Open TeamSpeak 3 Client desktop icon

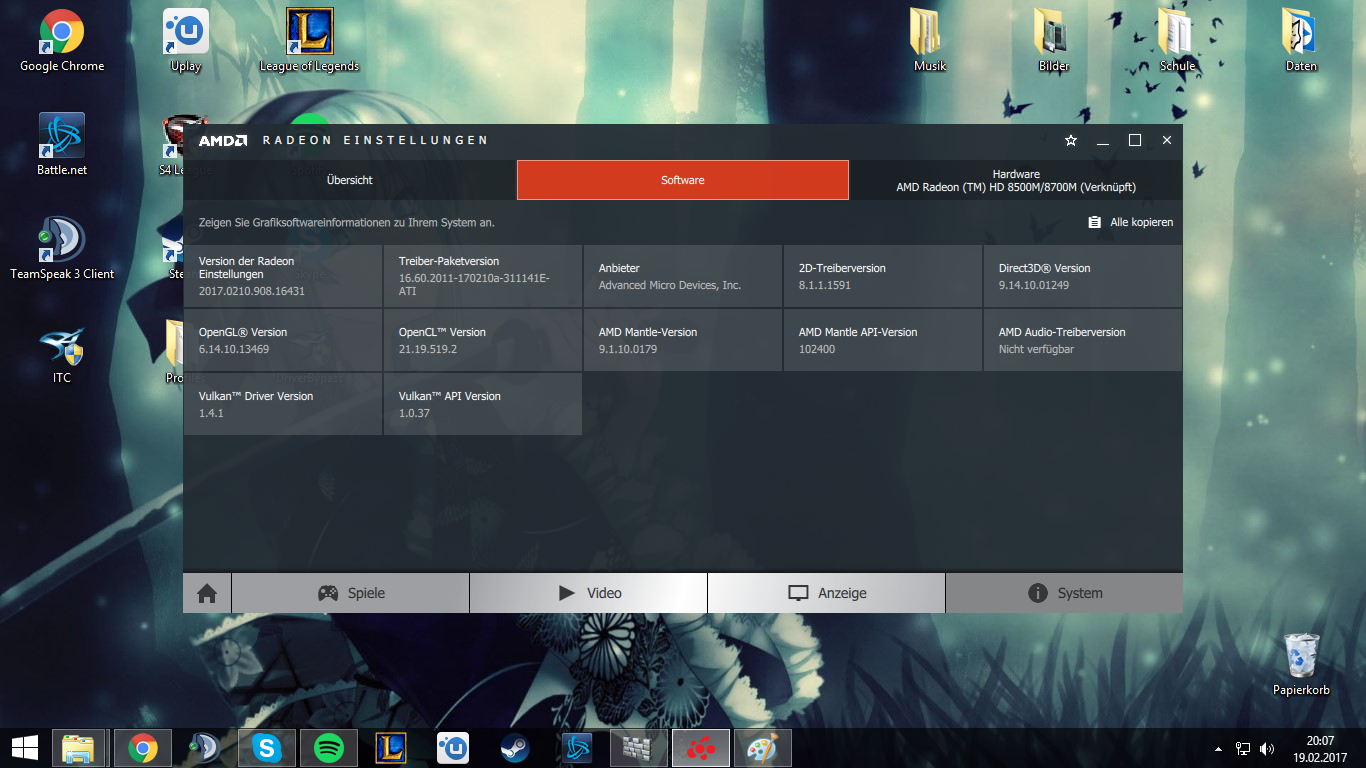tap(62, 249)
